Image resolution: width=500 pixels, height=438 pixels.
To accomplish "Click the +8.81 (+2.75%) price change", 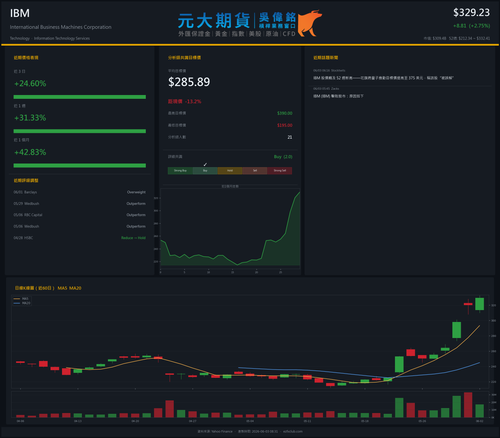I will click(471, 26).
